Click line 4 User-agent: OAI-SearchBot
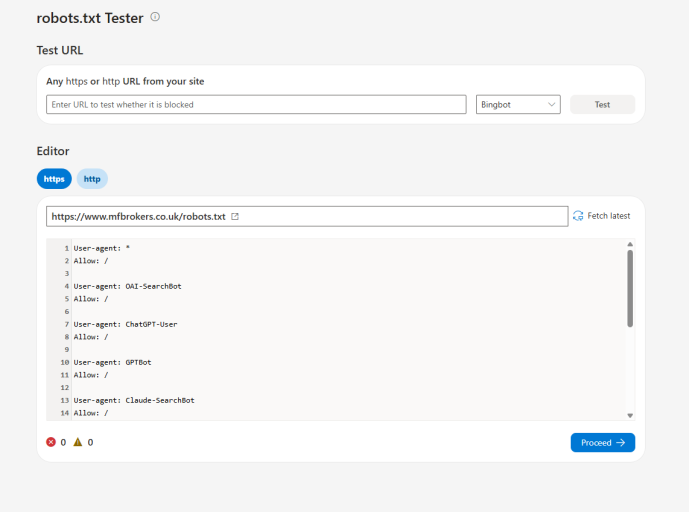 [x=127, y=287]
